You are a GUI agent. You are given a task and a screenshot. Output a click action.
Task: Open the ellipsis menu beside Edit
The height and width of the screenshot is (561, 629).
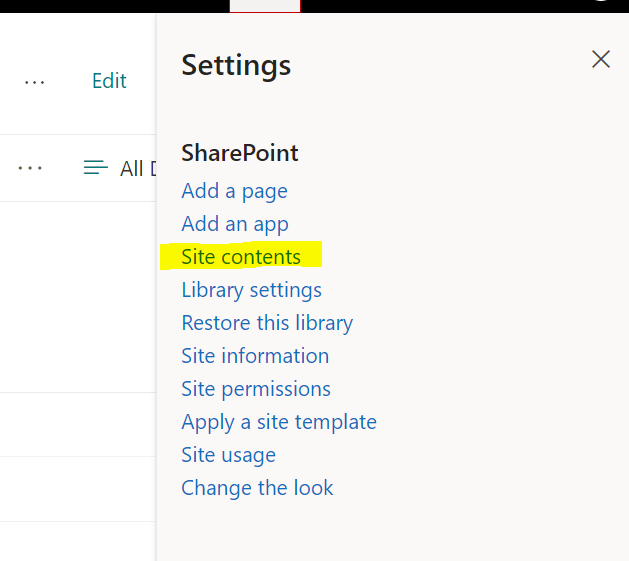34,83
